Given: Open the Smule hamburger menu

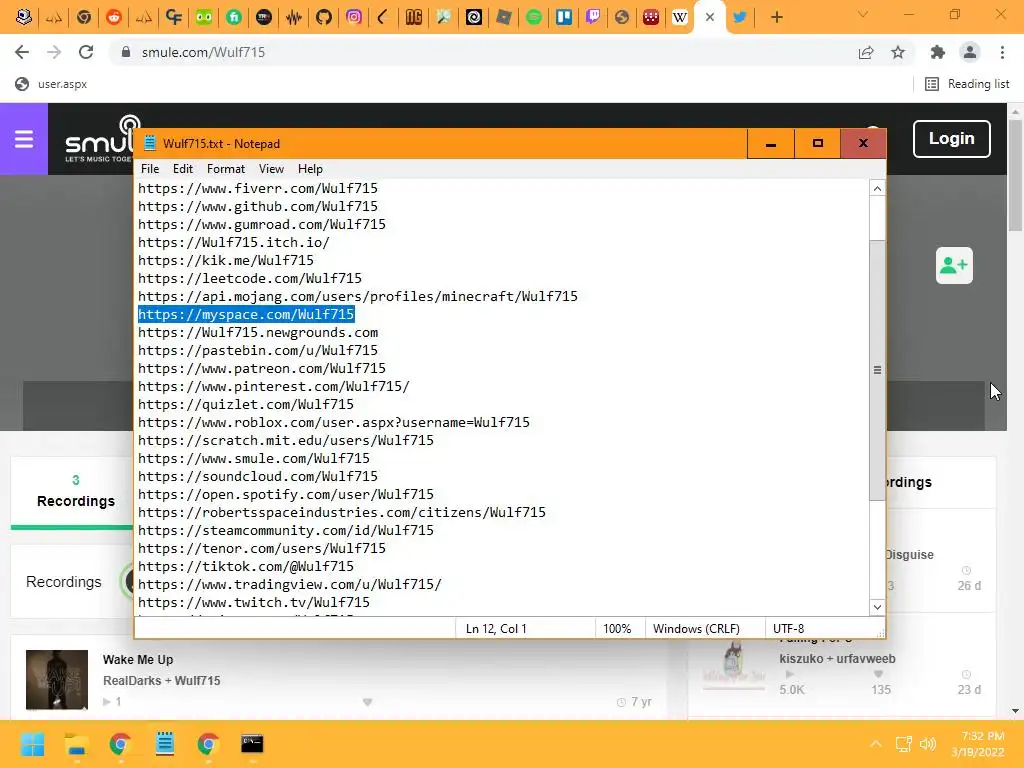Looking at the screenshot, I should pyautogui.click(x=24, y=138).
